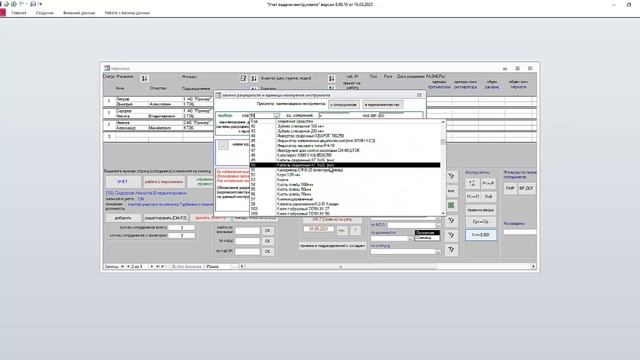Click the dropdown list scrollbar thumb

[x=443, y=142]
